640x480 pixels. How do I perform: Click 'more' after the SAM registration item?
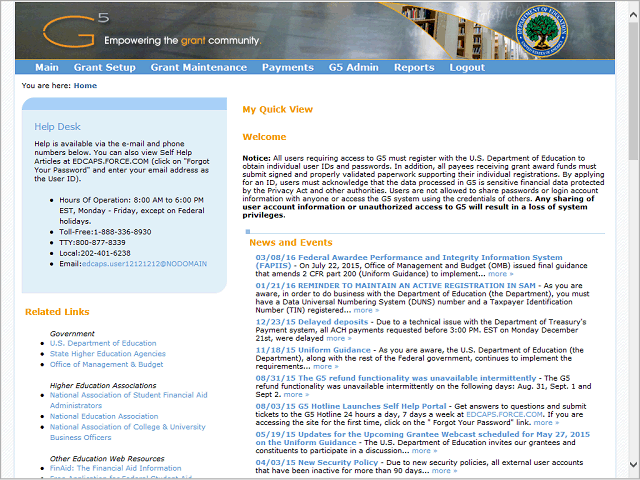(366, 310)
